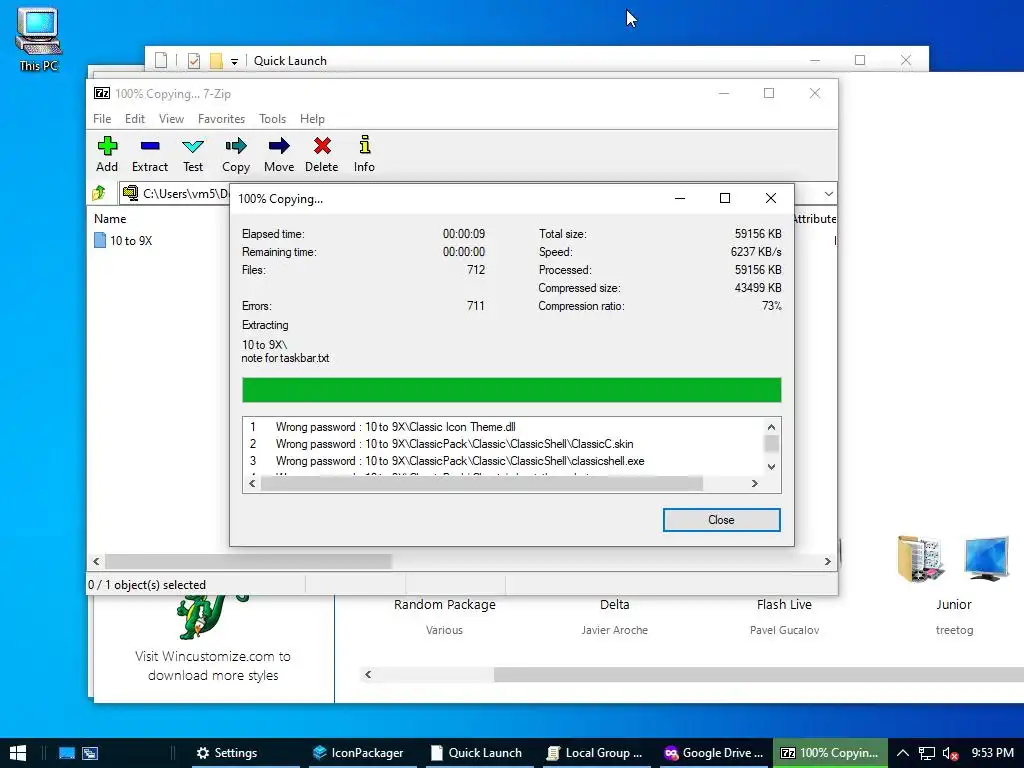Image resolution: width=1024 pixels, height=768 pixels.
Task: Select the Flash Live package label
Action: 784,605
